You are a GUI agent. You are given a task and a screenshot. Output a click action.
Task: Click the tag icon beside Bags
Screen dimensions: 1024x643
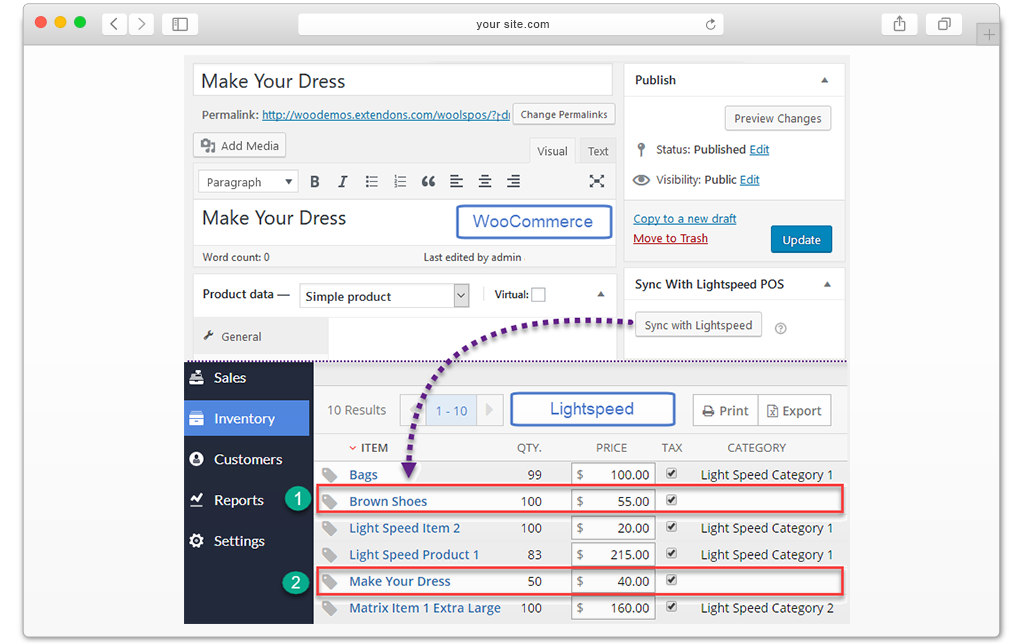tap(330, 475)
